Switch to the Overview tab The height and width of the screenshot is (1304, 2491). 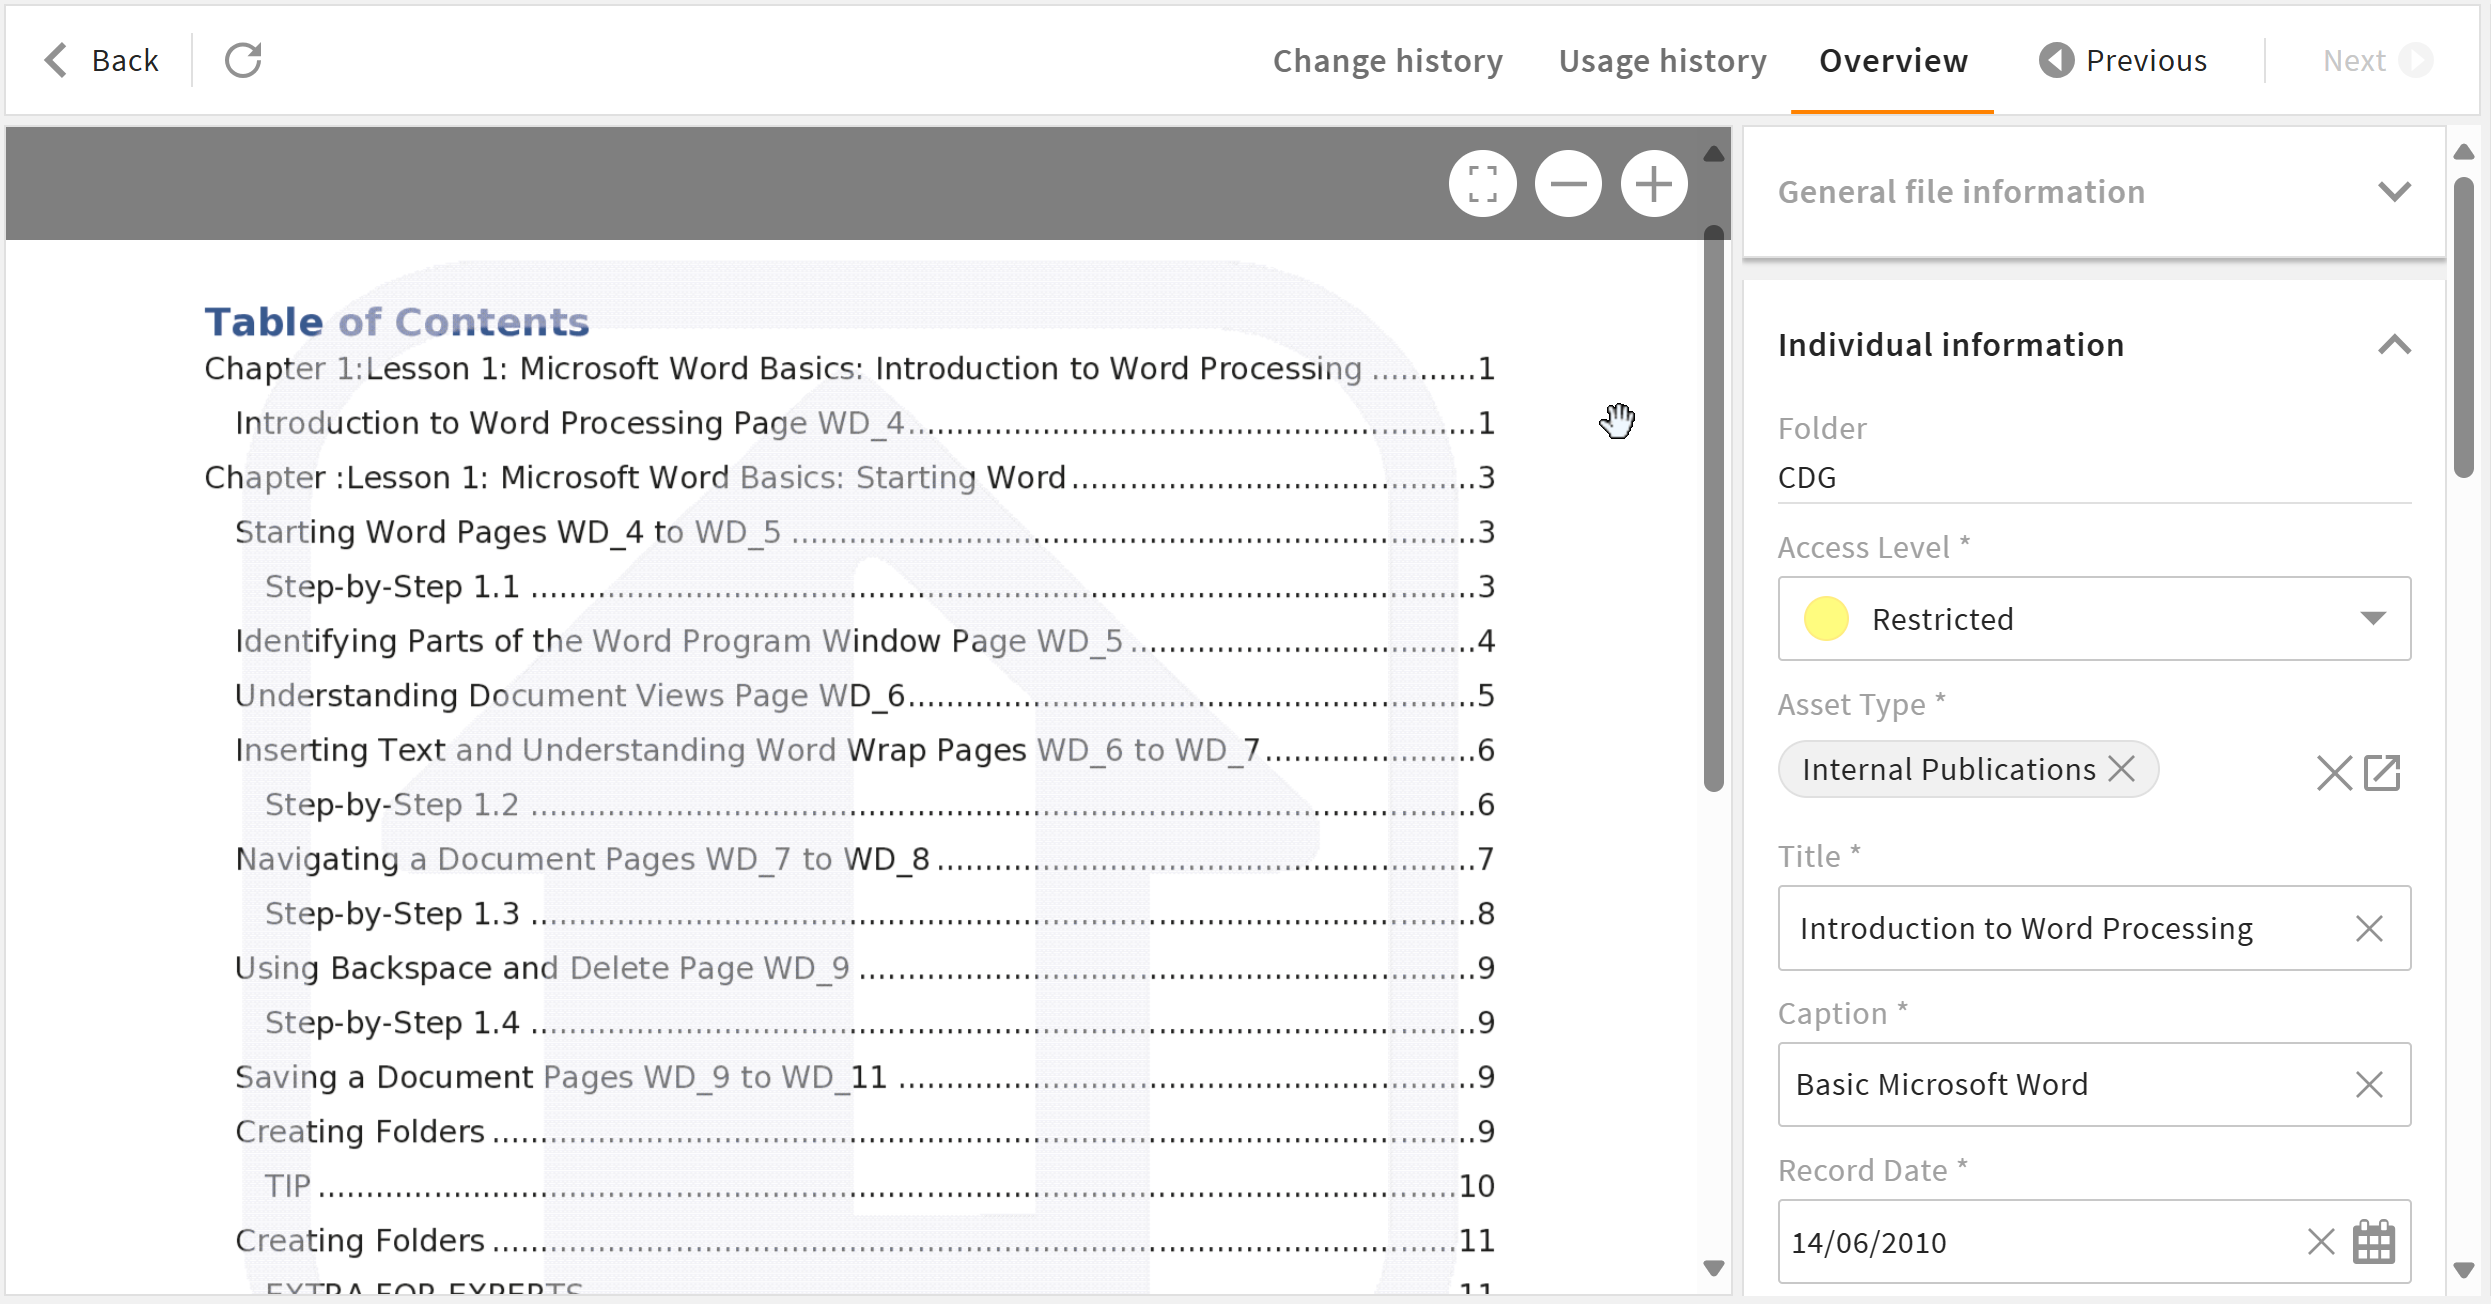tap(1893, 60)
